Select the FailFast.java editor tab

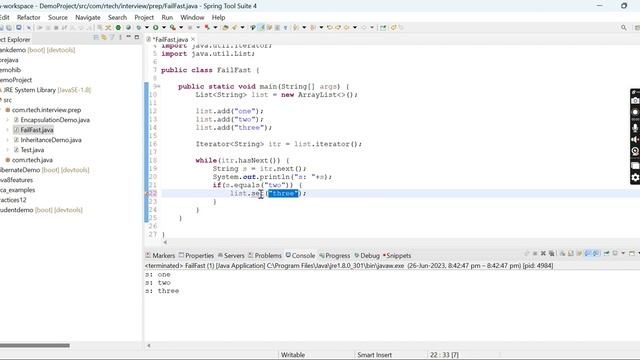pos(171,39)
